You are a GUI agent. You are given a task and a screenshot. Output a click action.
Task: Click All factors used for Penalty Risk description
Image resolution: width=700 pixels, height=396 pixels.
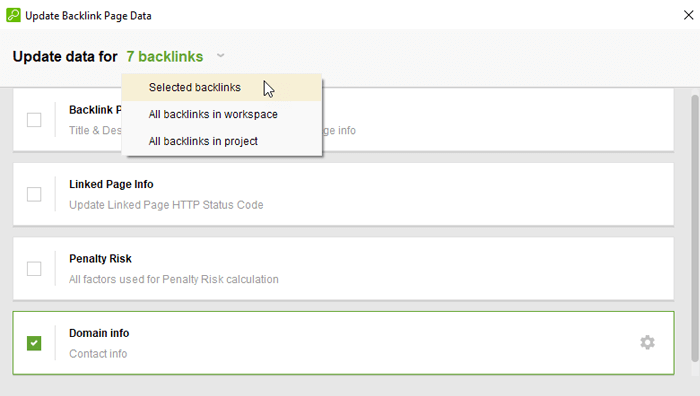174,279
